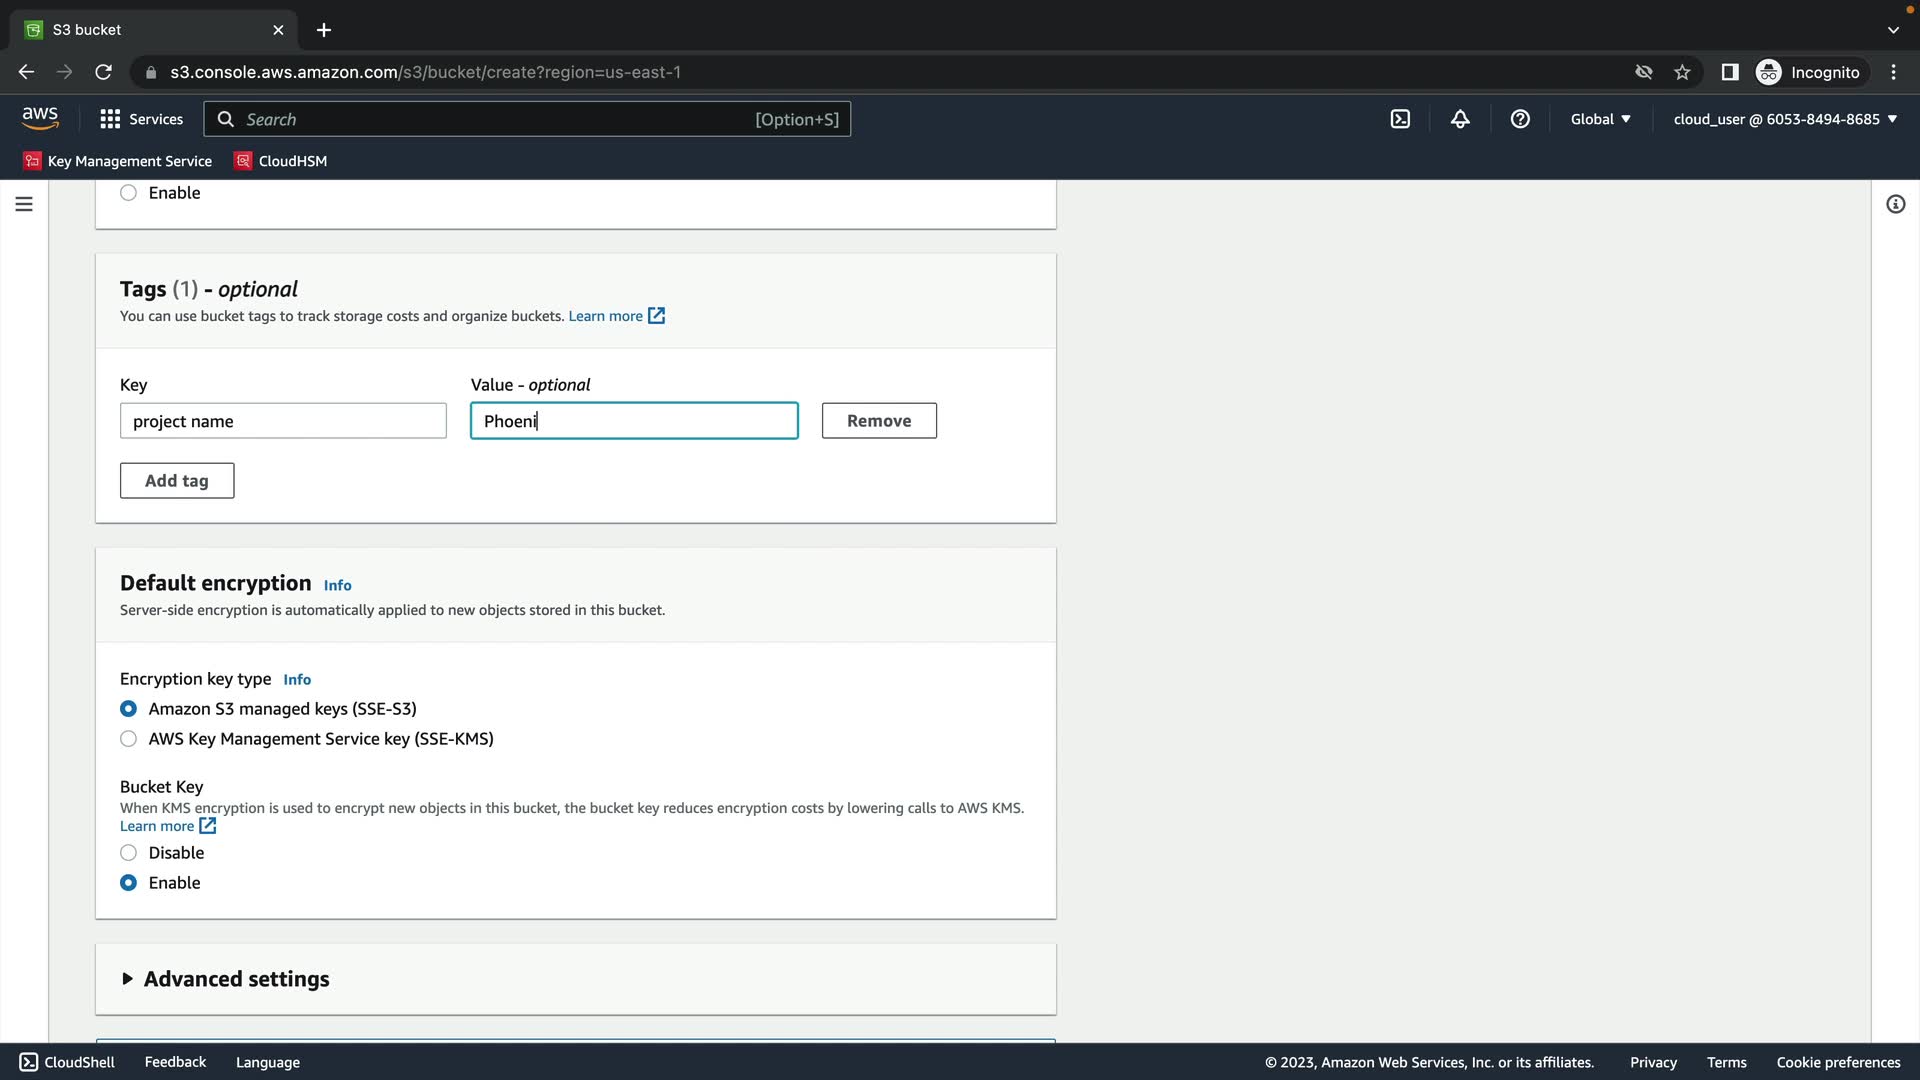Screen dimensions: 1920x1080
Task: Select Disable for Bucket Key
Action: tap(129, 853)
